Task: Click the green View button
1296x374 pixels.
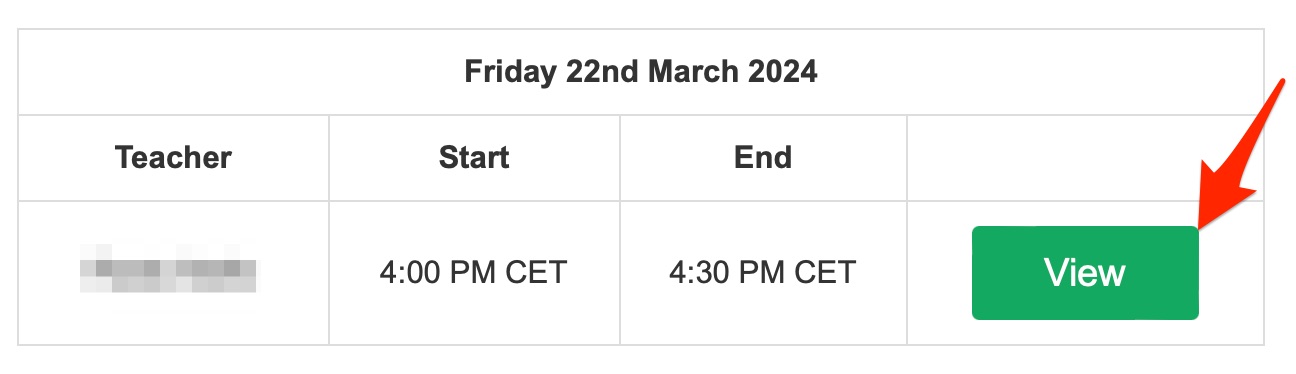Action: (1085, 273)
